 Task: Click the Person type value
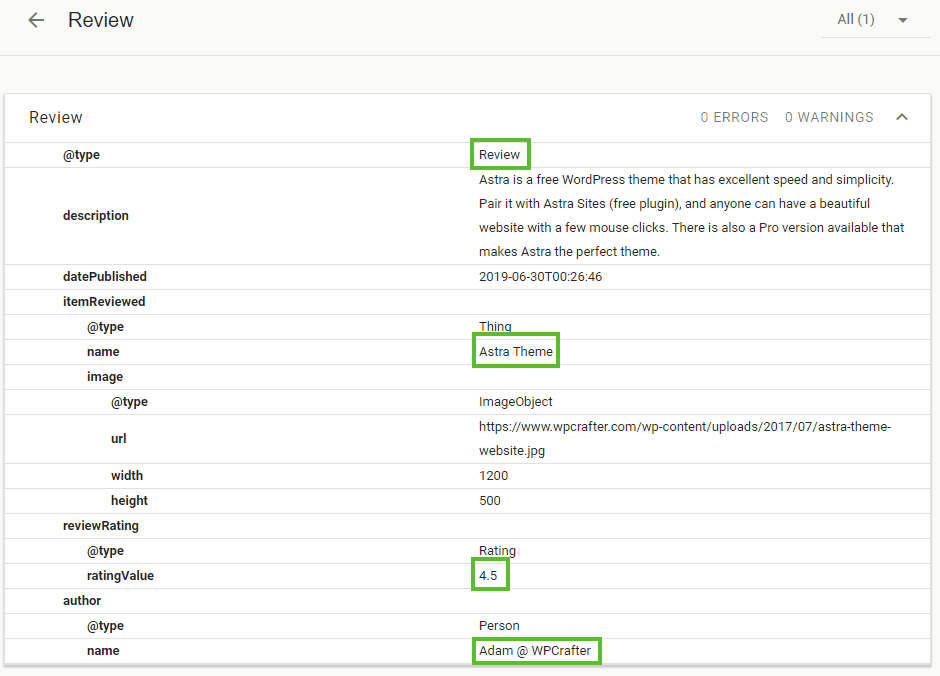click(499, 626)
